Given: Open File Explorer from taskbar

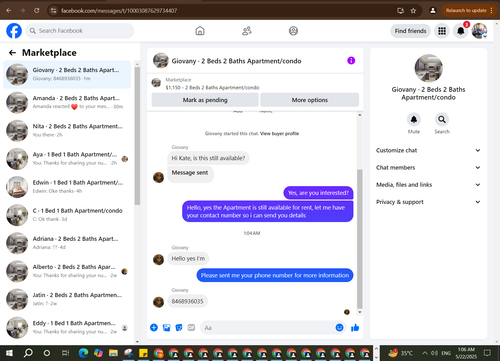Looking at the screenshot, I should pyautogui.click(x=113, y=353).
